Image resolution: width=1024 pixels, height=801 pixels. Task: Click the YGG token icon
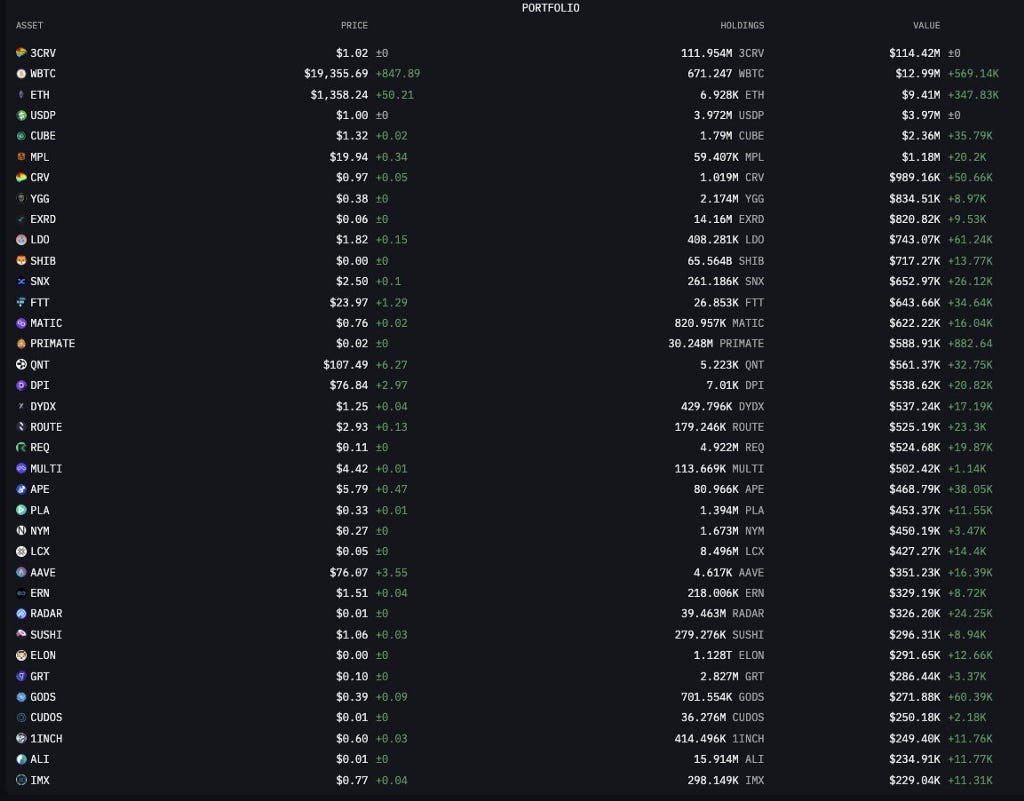coord(21,198)
